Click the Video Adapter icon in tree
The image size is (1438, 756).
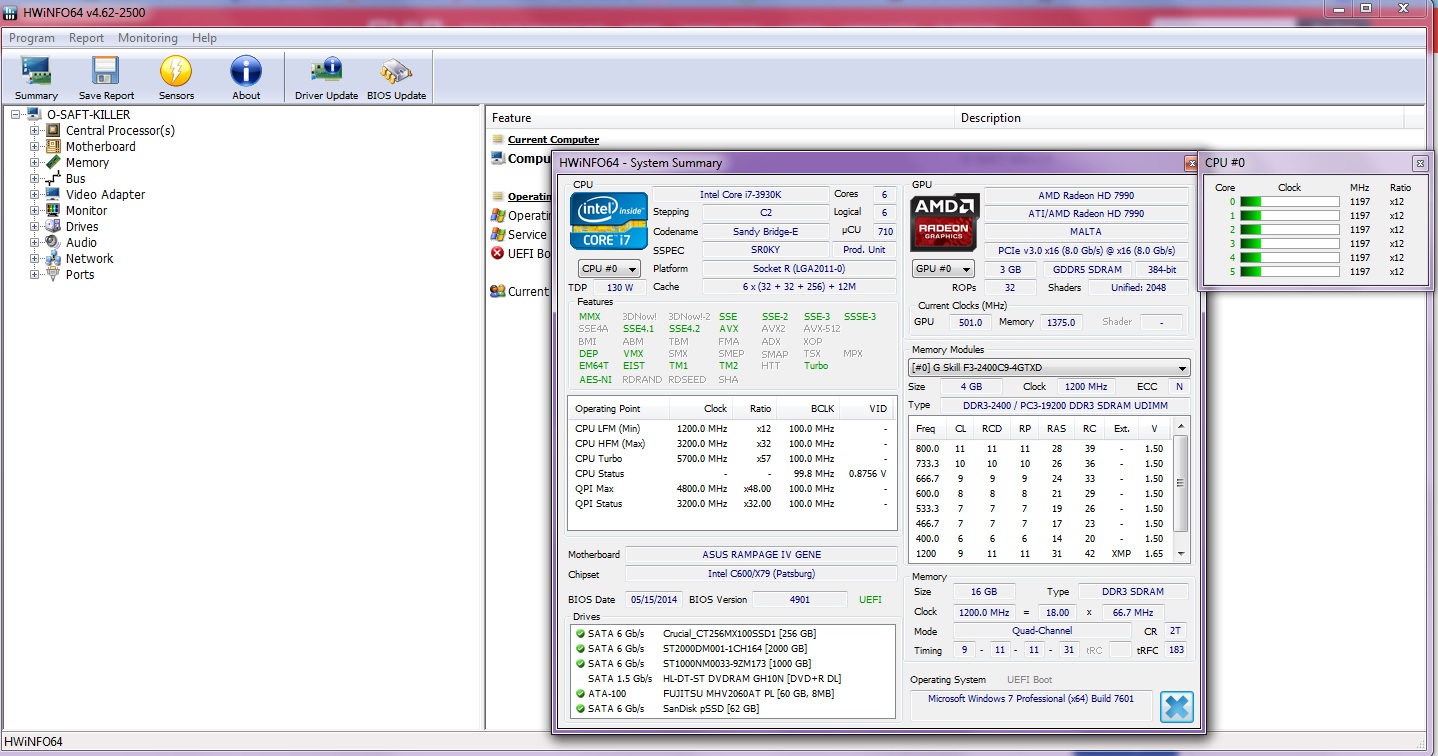pyautogui.click(x=53, y=194)
